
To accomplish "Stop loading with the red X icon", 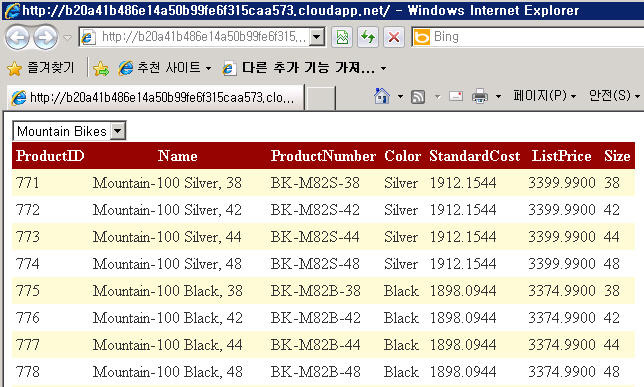I will [x=394, y=37].
